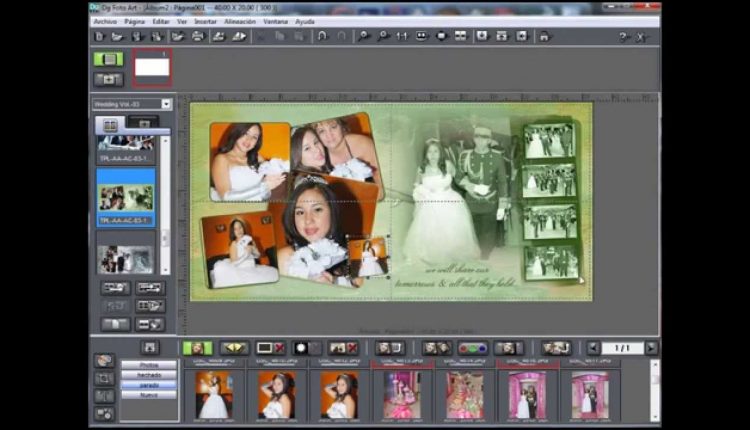
Task: Open the Insertar menu
Action: point(205,22)
